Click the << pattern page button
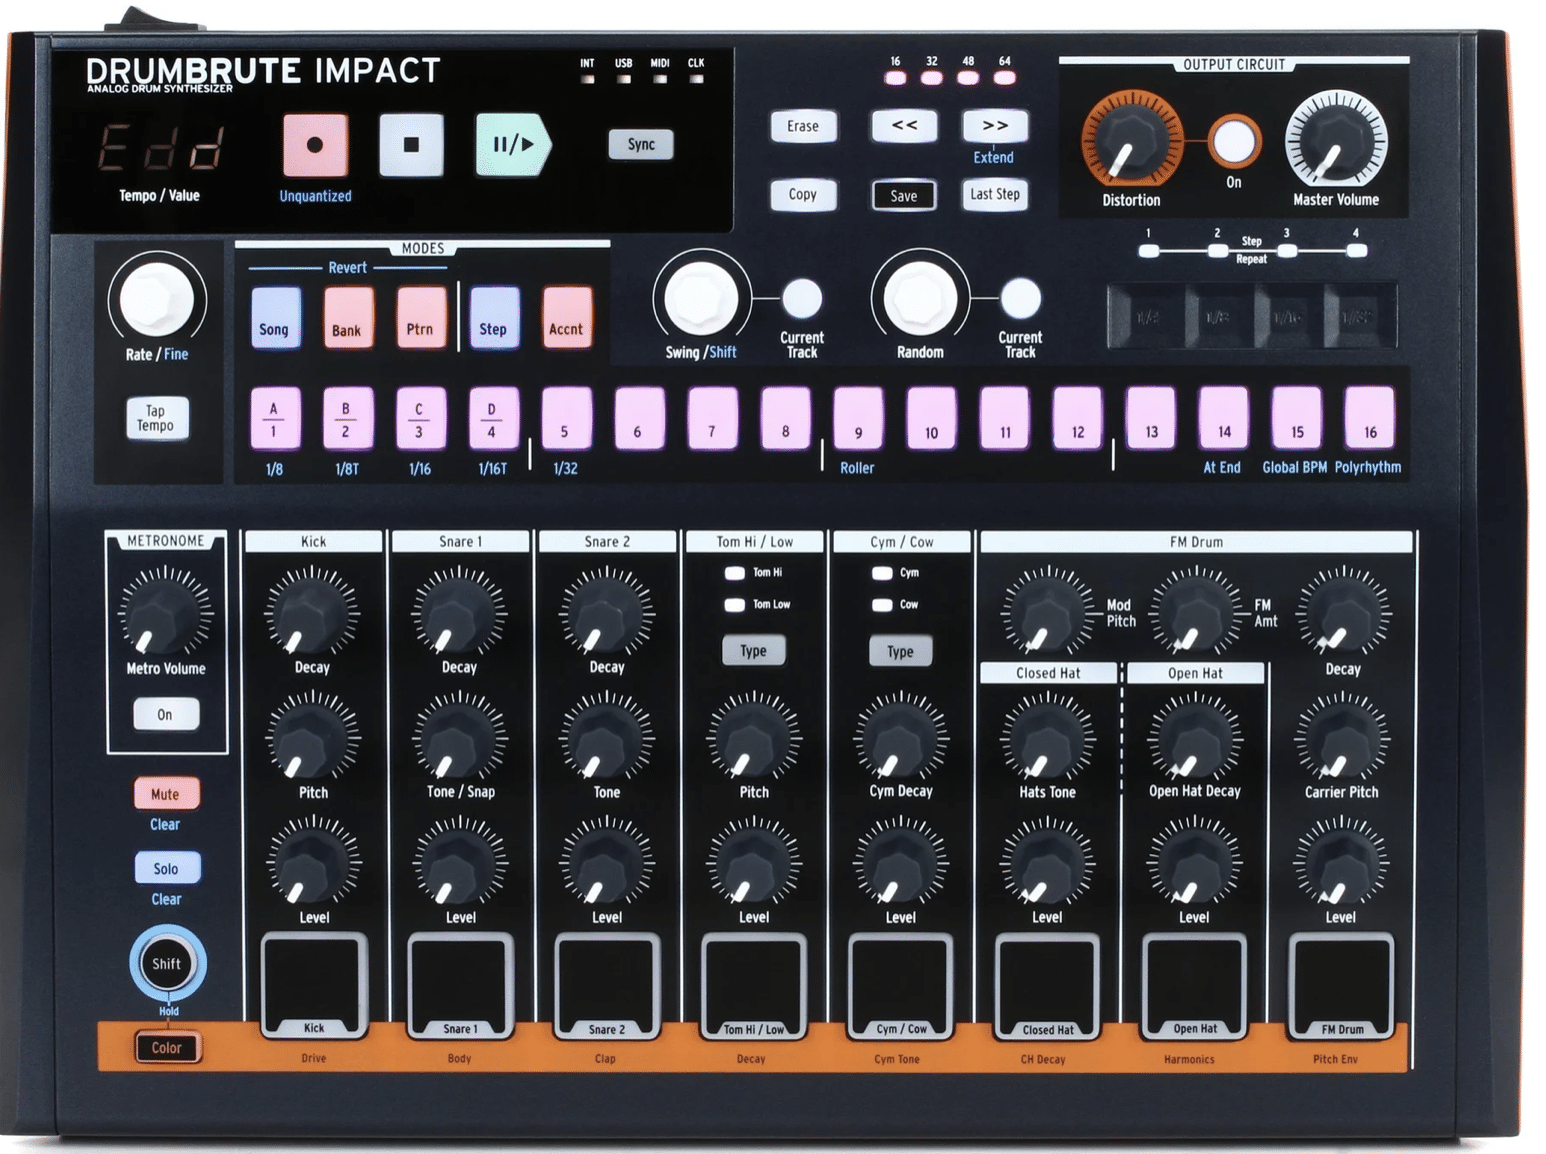This screenshot has width=1546, height=1154. pos(904,126)
